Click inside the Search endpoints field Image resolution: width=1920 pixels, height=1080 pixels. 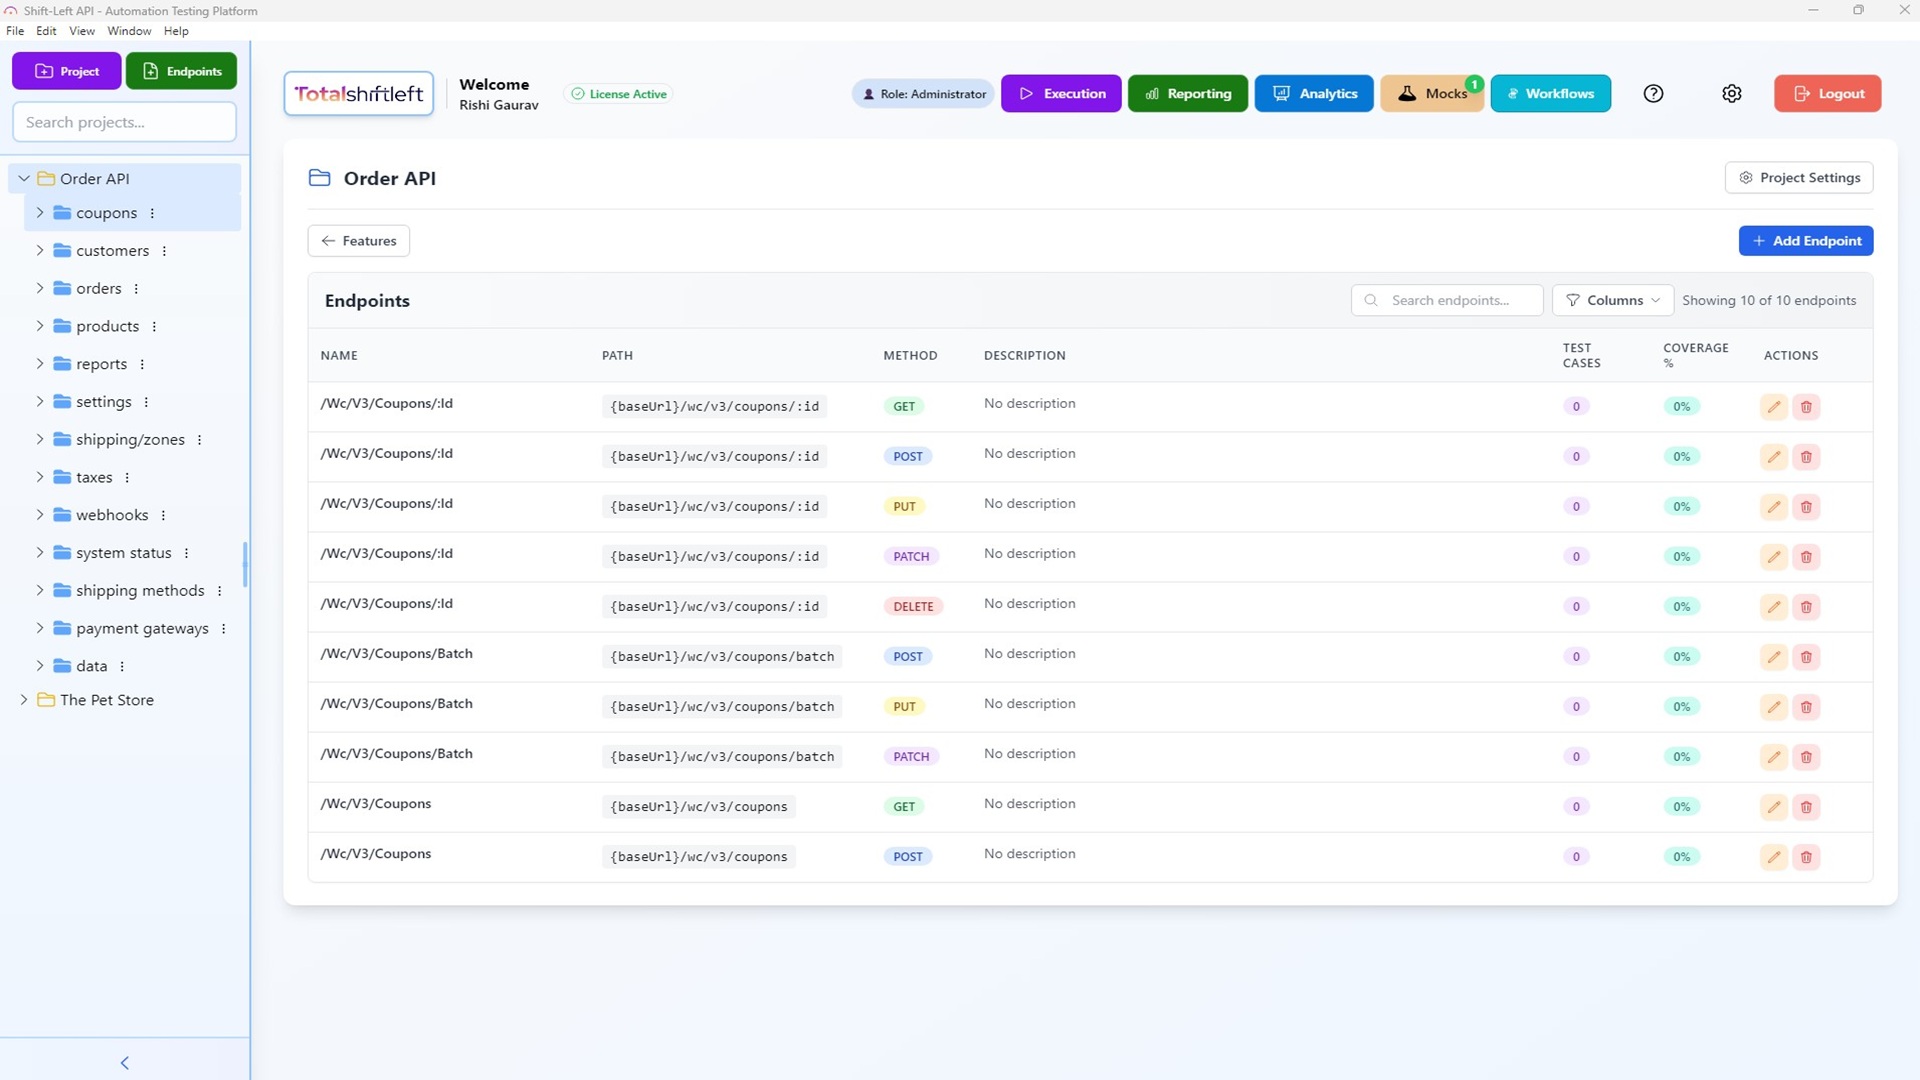coord(1447,299)
